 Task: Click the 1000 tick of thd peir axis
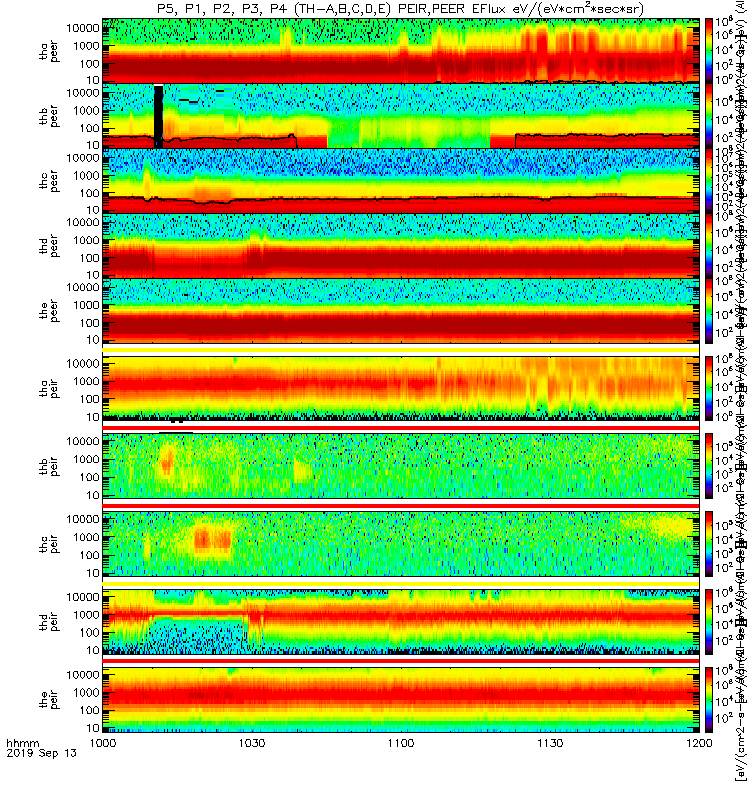click(x=86, y=614)
